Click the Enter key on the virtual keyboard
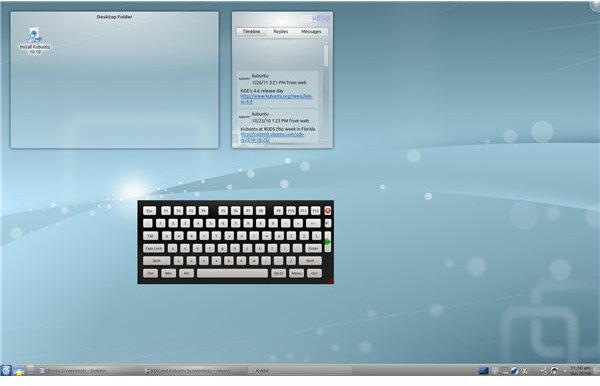The image size is (600, 386). pos(313,248)
